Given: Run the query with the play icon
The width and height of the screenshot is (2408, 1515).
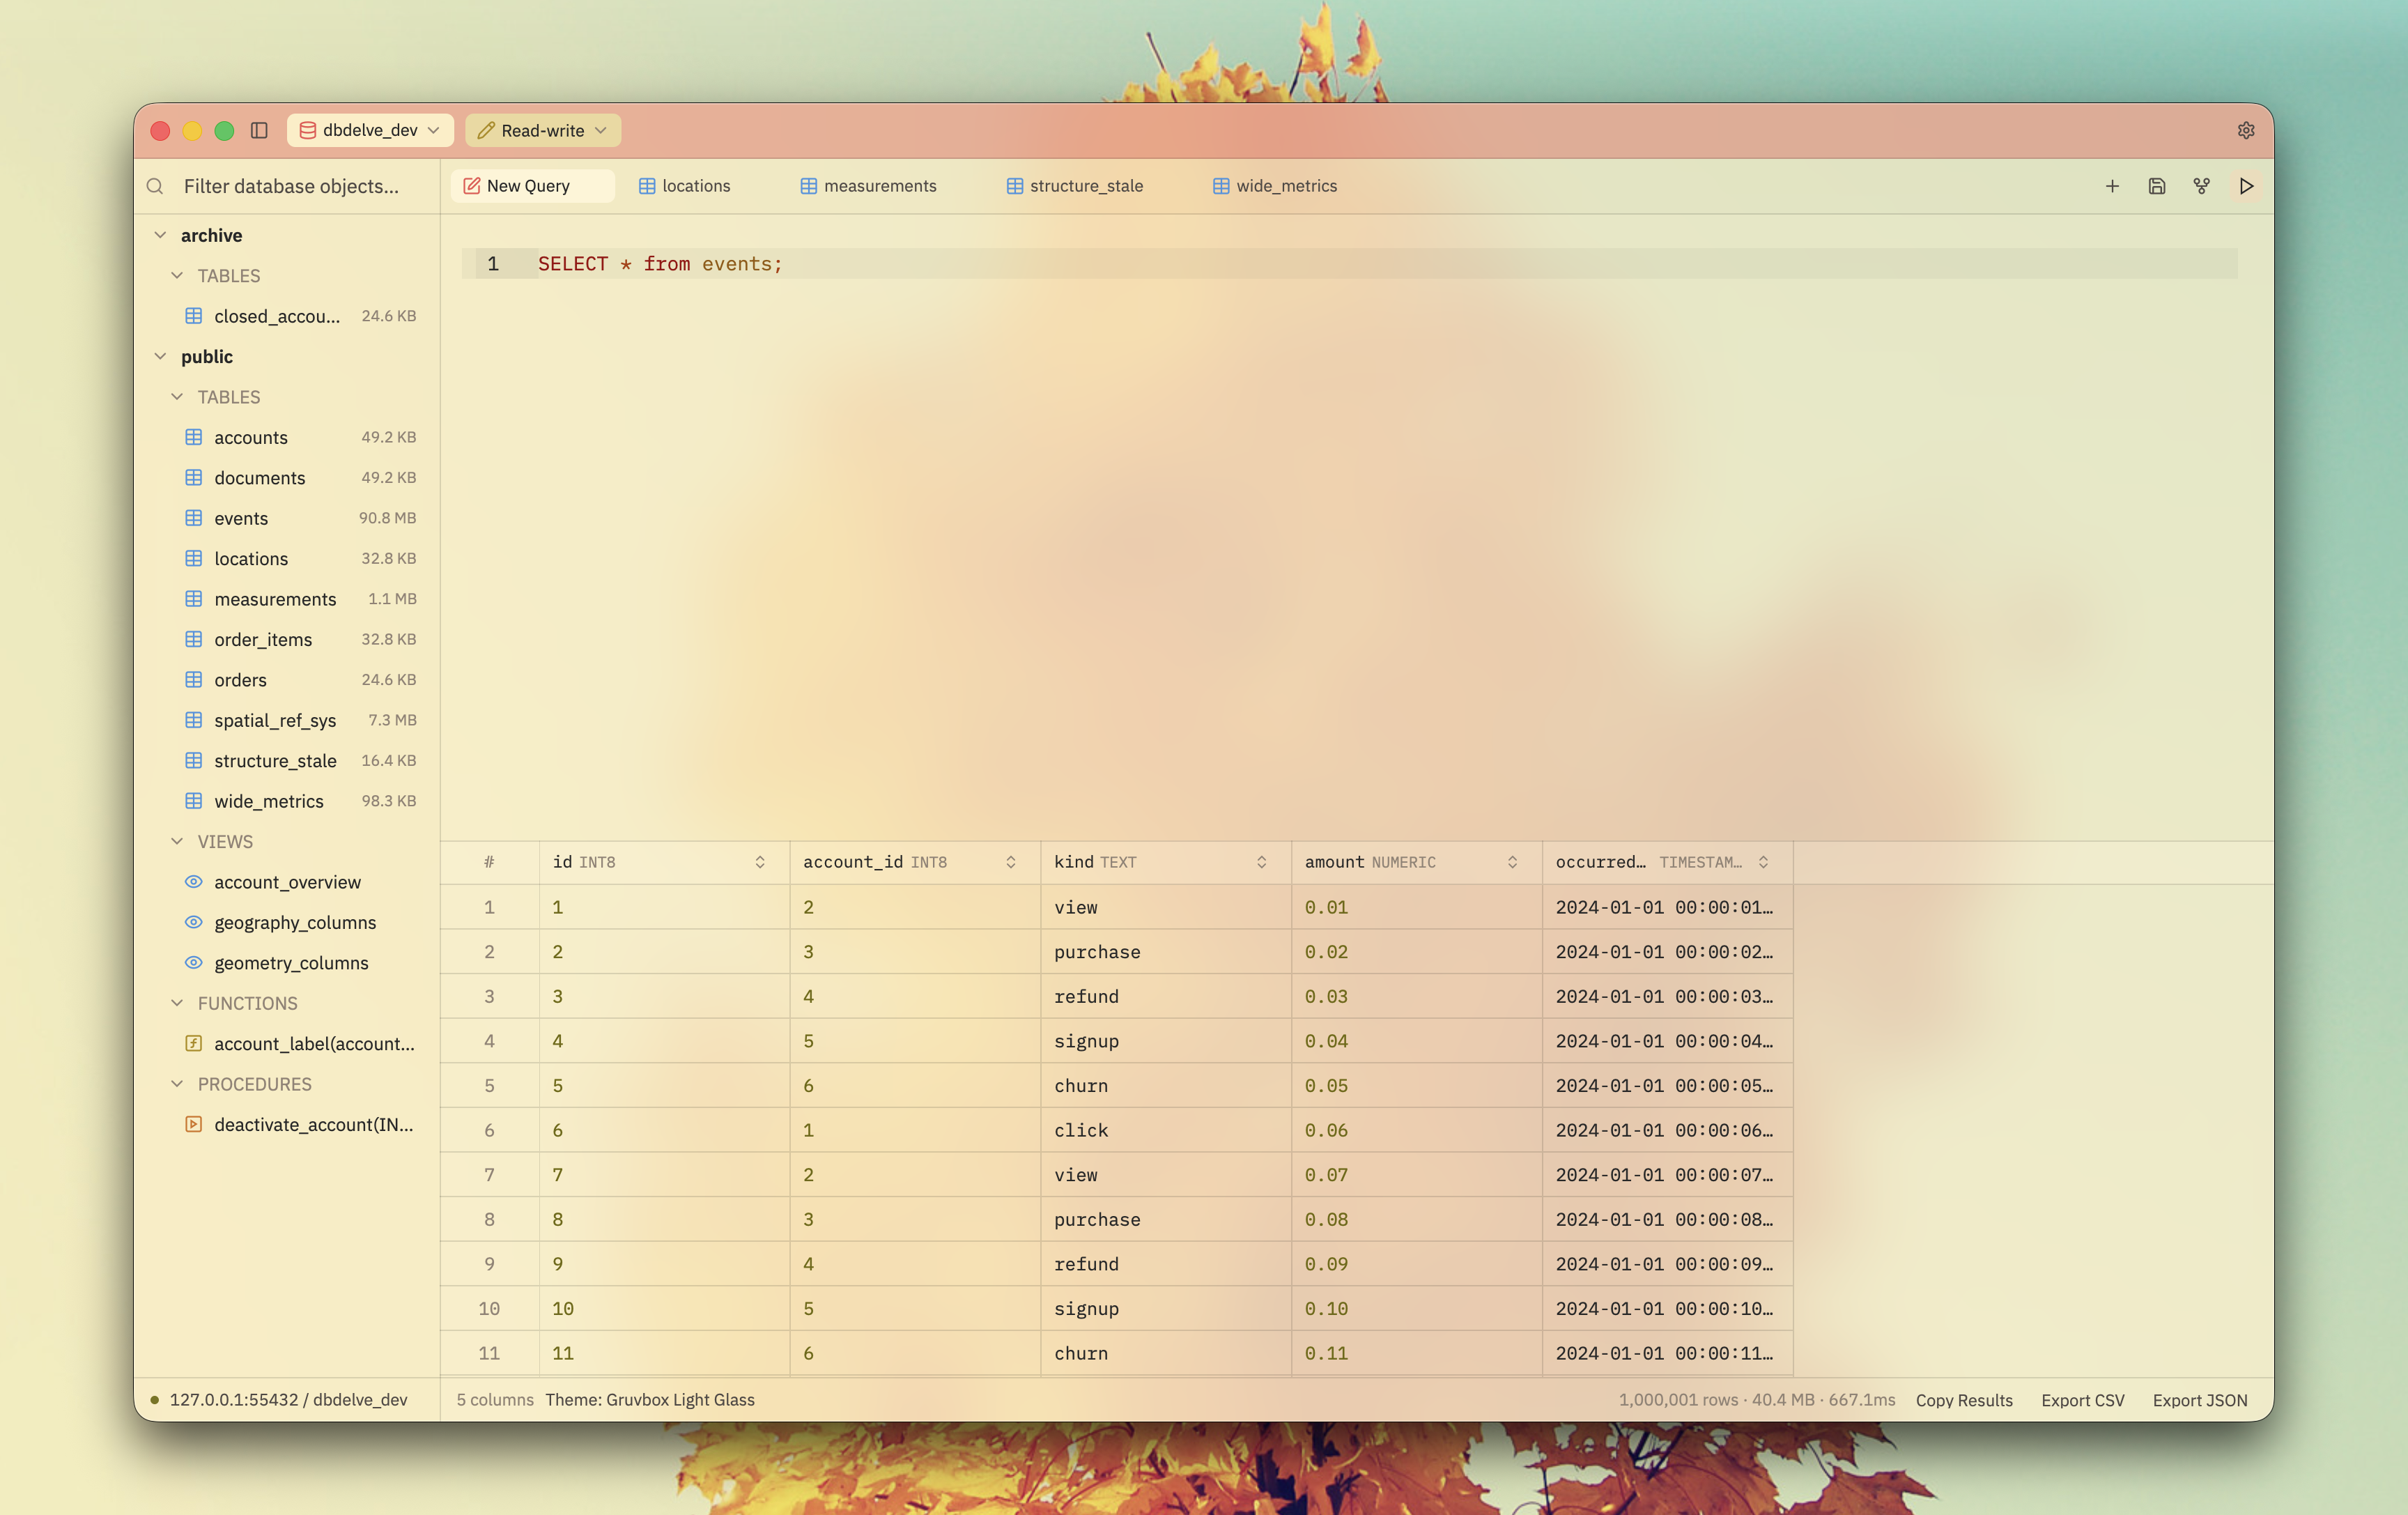Looking at the screenshot, I should [x=2246, y=186].
